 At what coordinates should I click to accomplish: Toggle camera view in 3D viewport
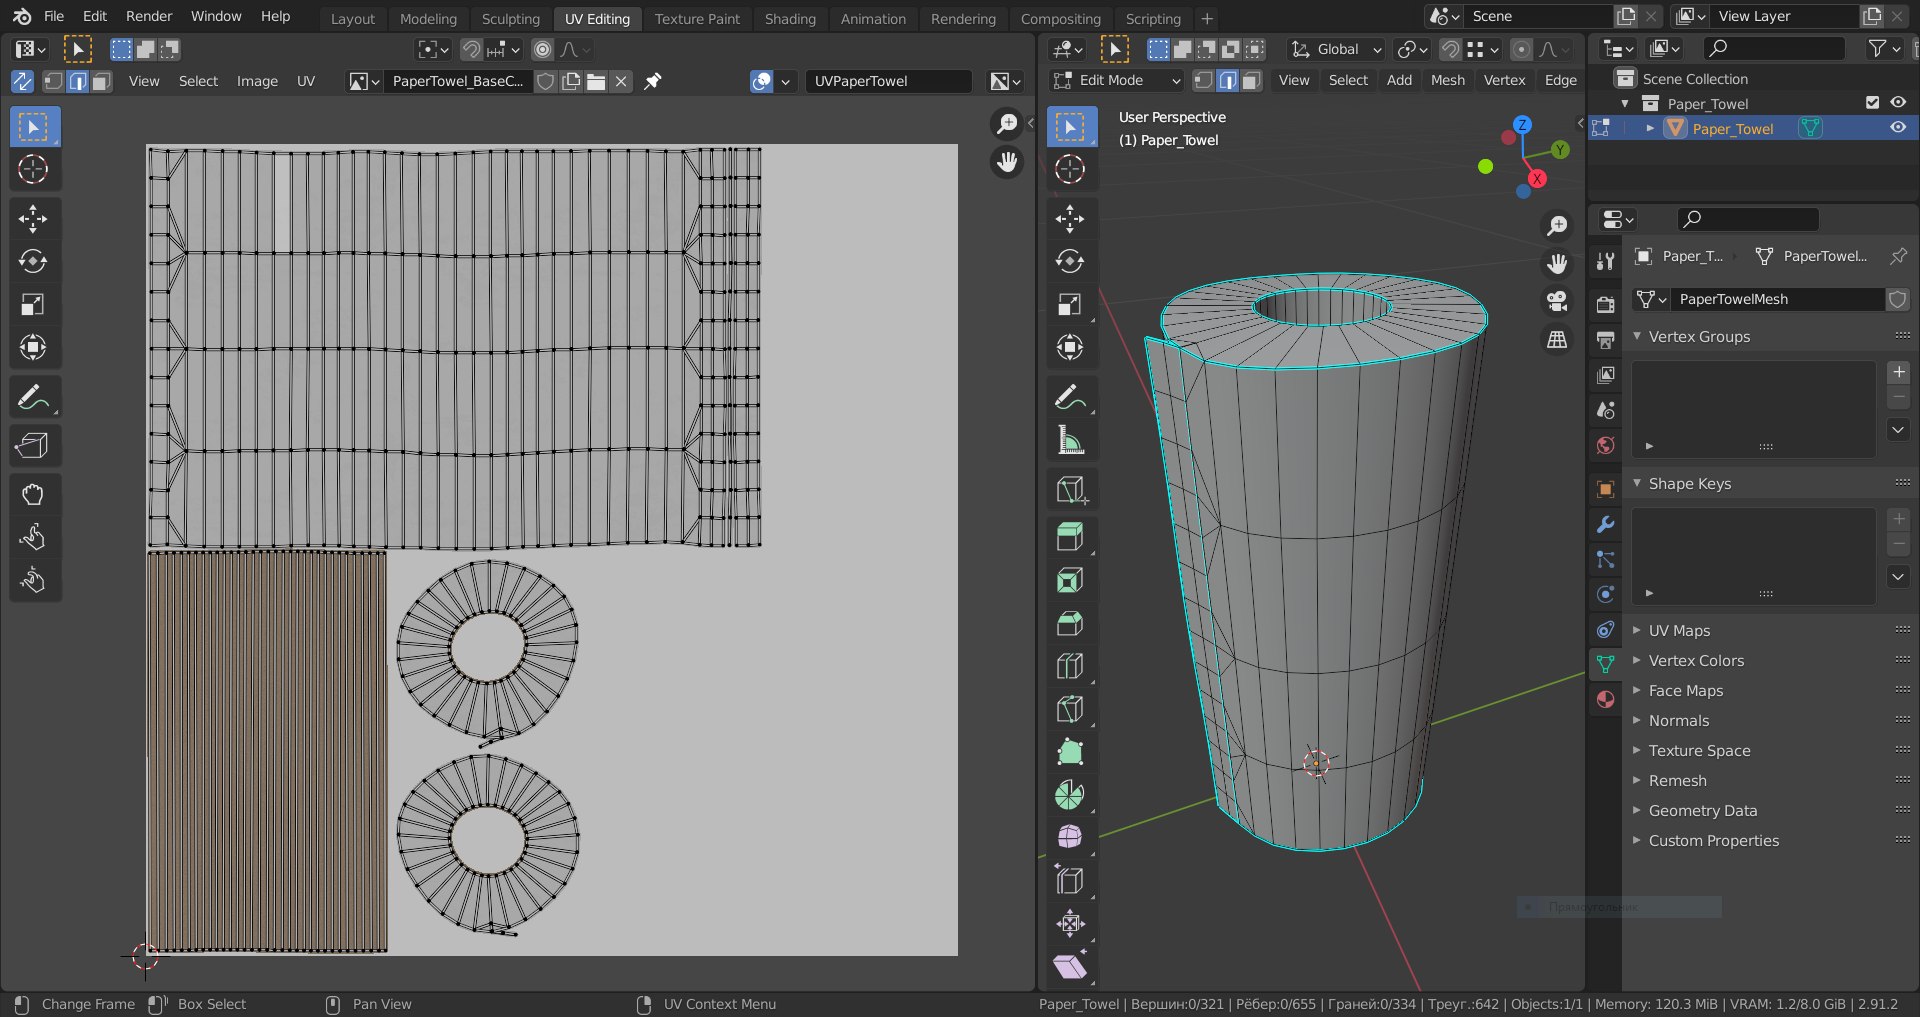pyautogui.click(x=1557, y=301)
